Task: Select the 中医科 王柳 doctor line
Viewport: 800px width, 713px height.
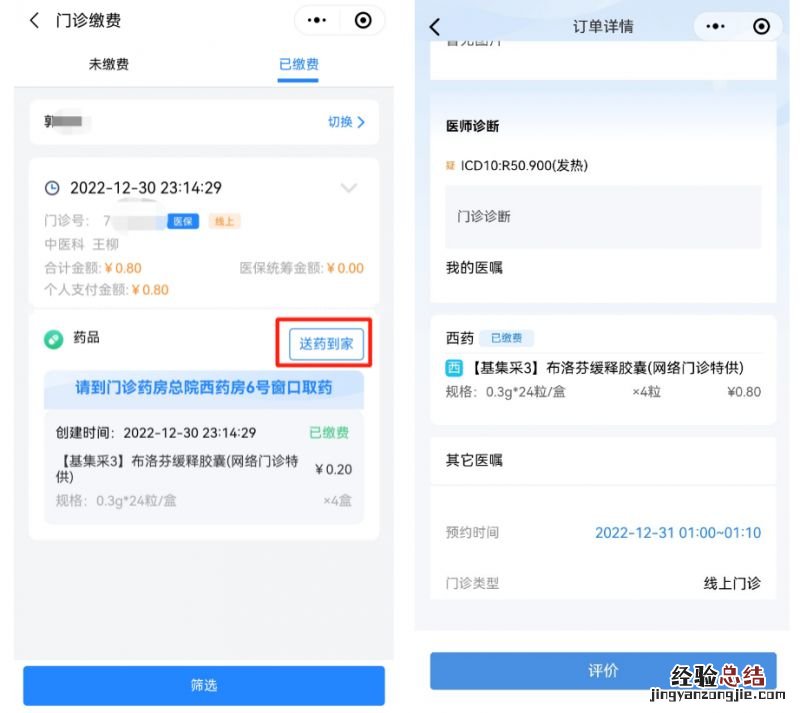Action: point(82,244)
